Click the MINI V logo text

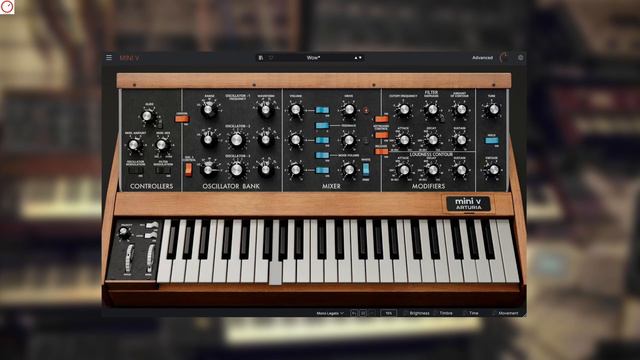click(129, 58)
